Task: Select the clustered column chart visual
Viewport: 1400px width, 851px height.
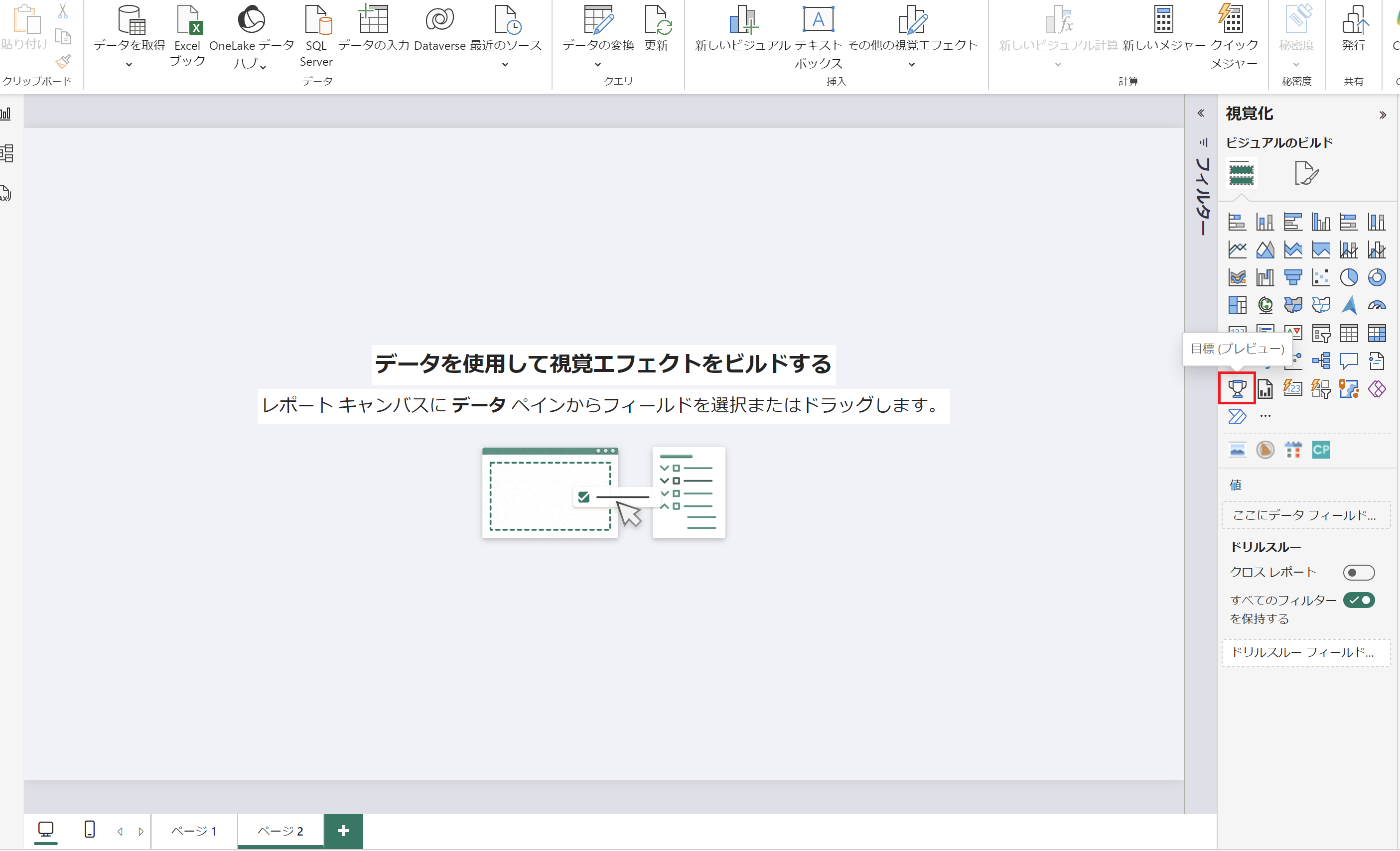Action: (1321, 222)
